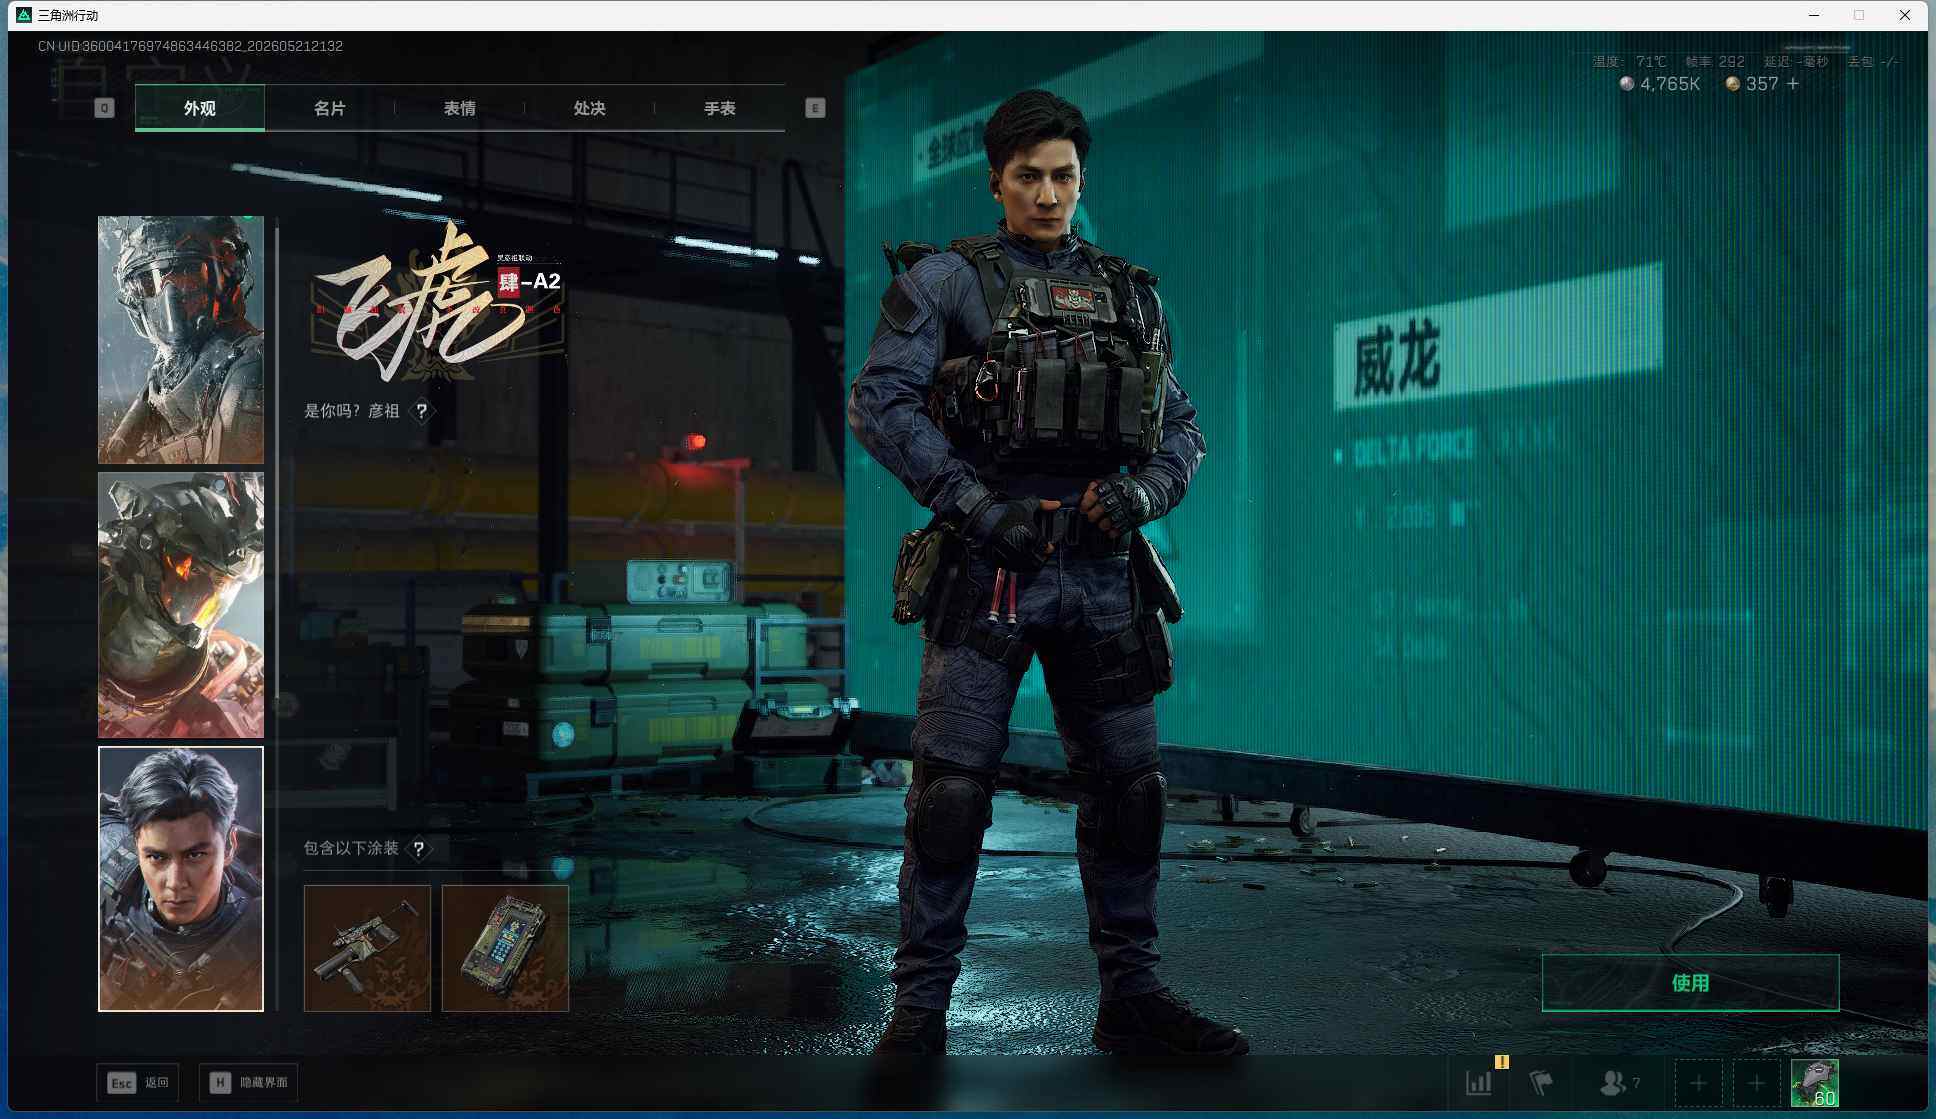Viewport: 1936px width, 1119px height.
Task: Open the level 60 player avatar
Action: pyautogui.click(x=1814, y=1083)
